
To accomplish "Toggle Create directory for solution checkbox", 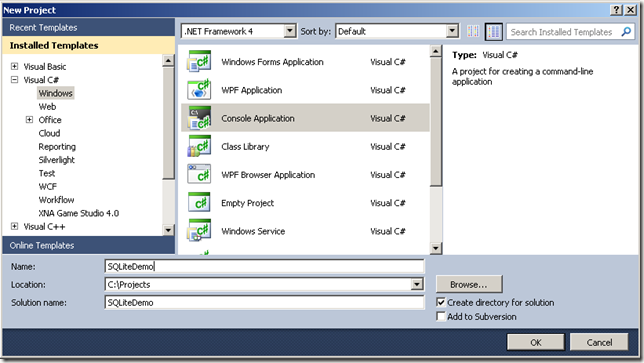I will pyautogui.click(x=441, y=303).
